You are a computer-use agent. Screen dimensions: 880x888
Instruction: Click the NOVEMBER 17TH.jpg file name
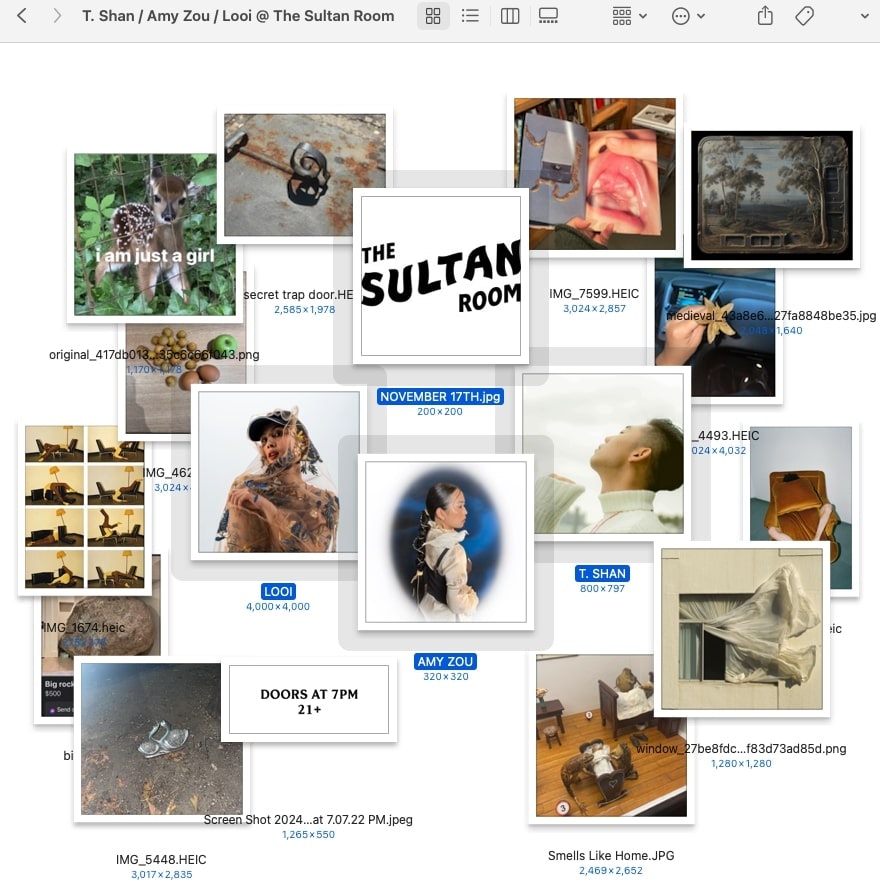click(440, 397)
